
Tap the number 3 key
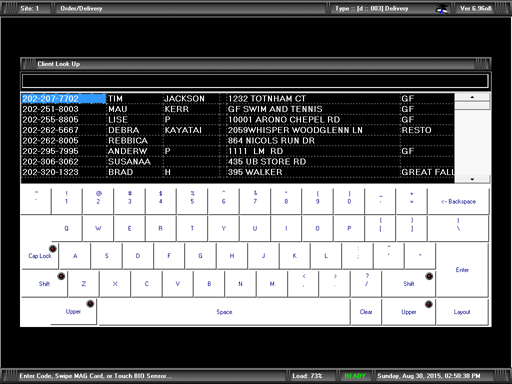[129, 201]
